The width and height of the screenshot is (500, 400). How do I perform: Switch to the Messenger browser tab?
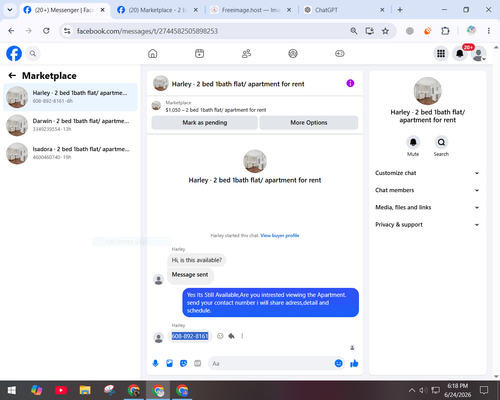[x=63, y=10]
